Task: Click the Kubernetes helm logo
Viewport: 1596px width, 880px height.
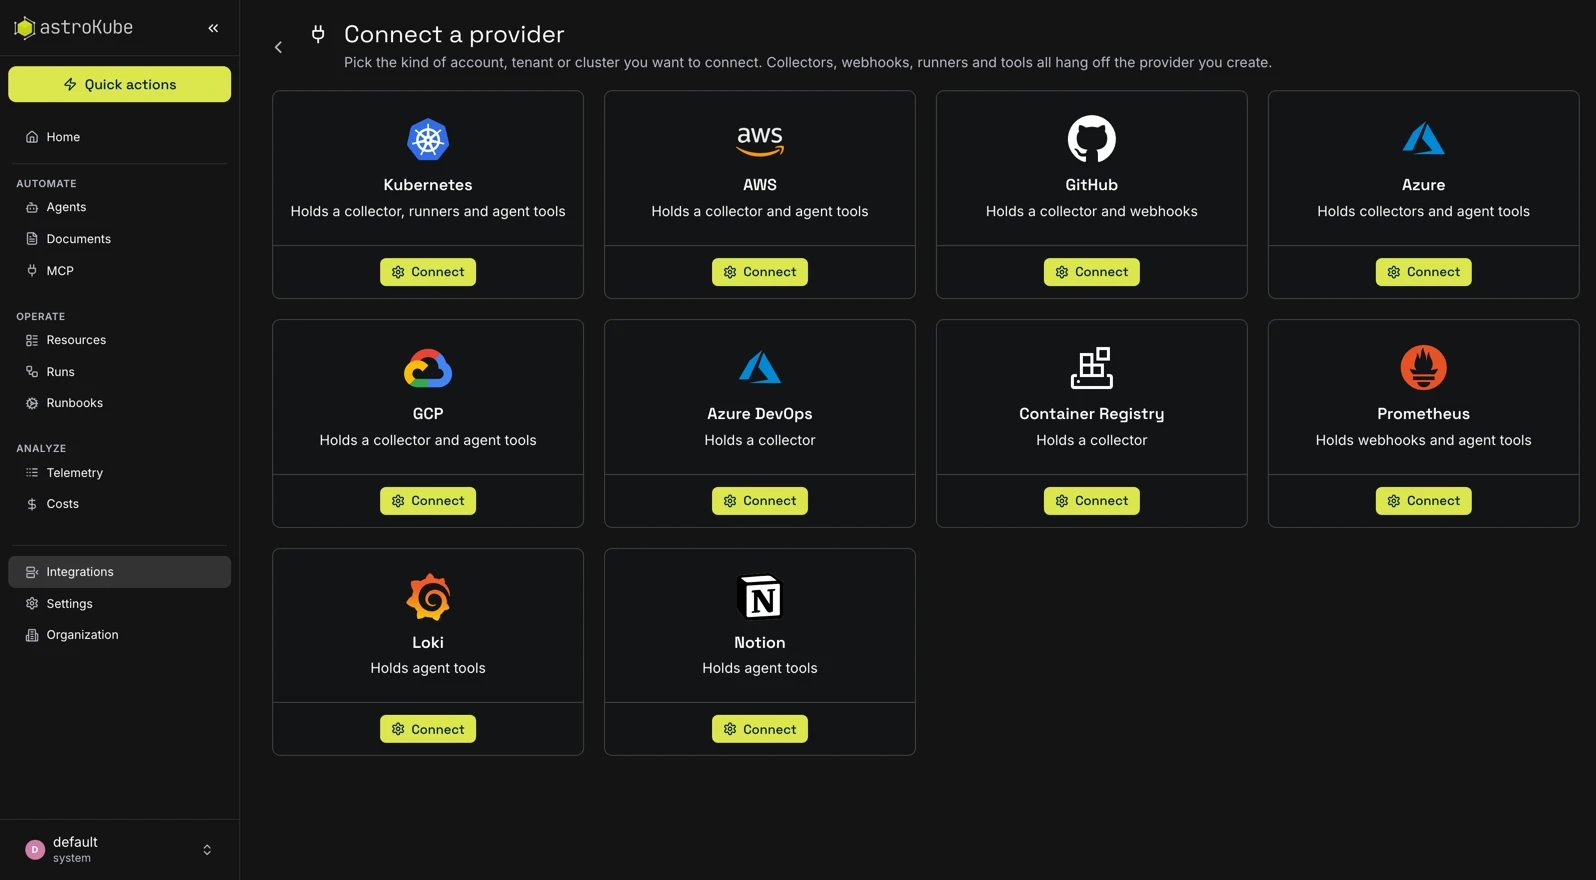Action: tap(428, 139)
